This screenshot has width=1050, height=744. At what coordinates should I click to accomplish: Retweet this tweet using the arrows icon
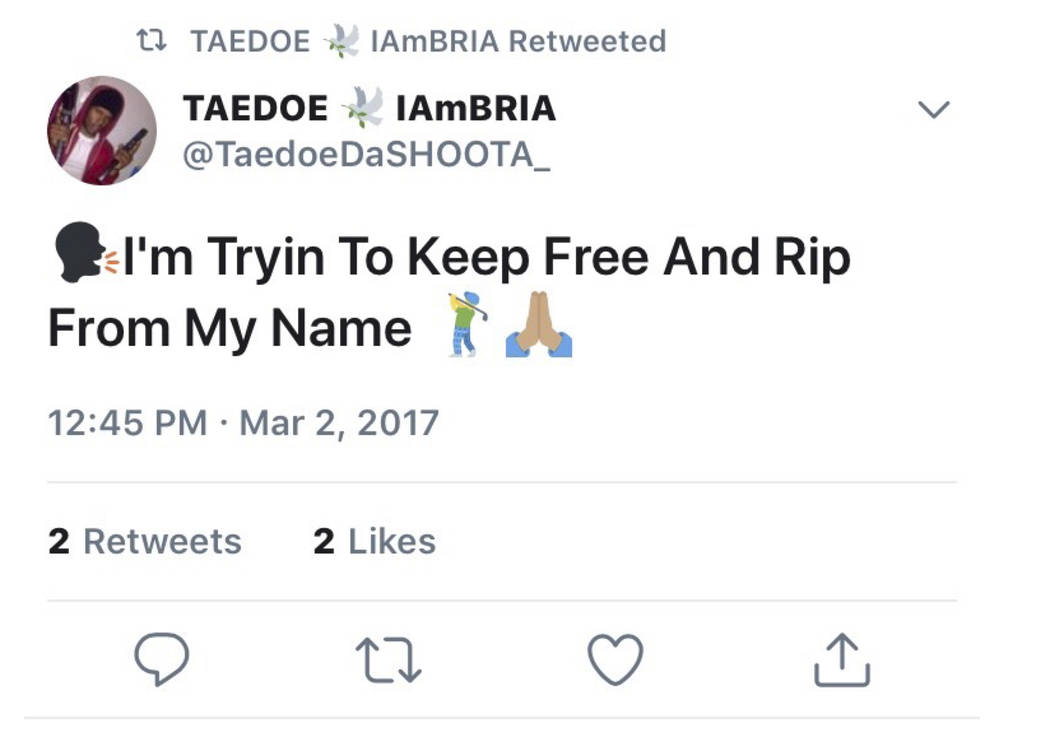(x=388, y=660)
